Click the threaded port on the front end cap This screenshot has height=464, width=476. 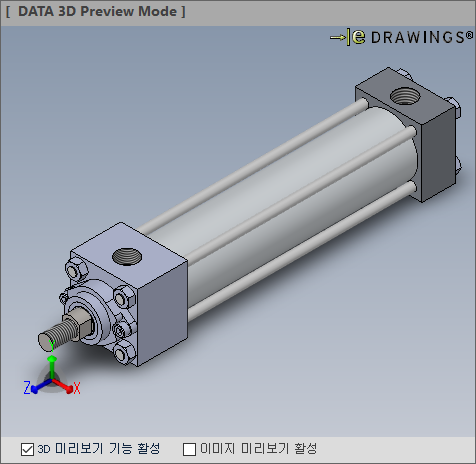click(127, 257)
